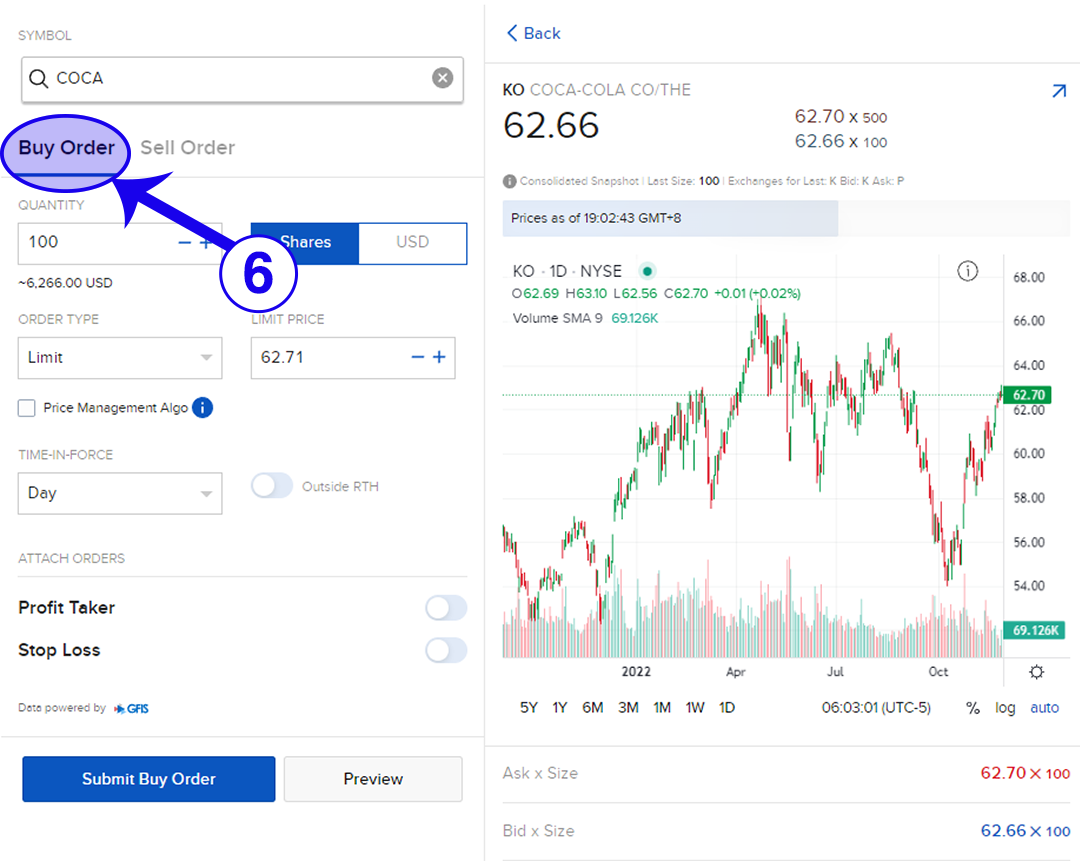Decrease limit price with minus icon
This screenshot has width=1080, height=861.
point(418,357)
